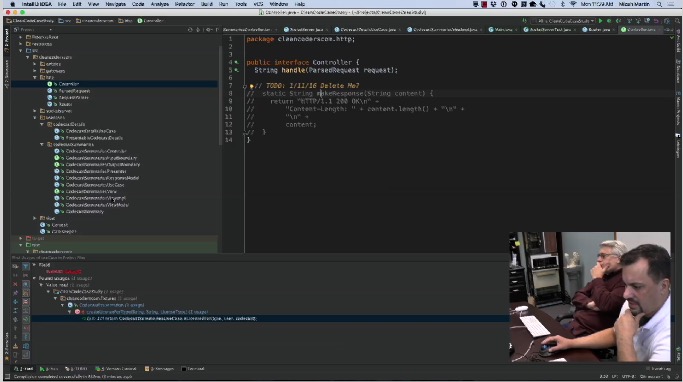Collapse the src folder in project tree

click(x=20, y=51)
